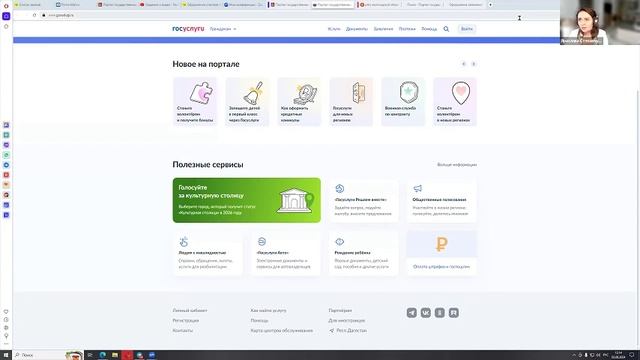Click Как найти услугу footer link

click(268, 311)
